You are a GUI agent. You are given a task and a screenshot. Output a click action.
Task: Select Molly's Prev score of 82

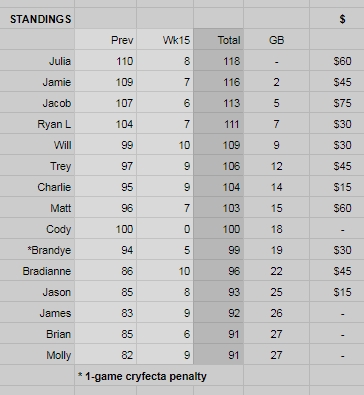tap(106, 355)
